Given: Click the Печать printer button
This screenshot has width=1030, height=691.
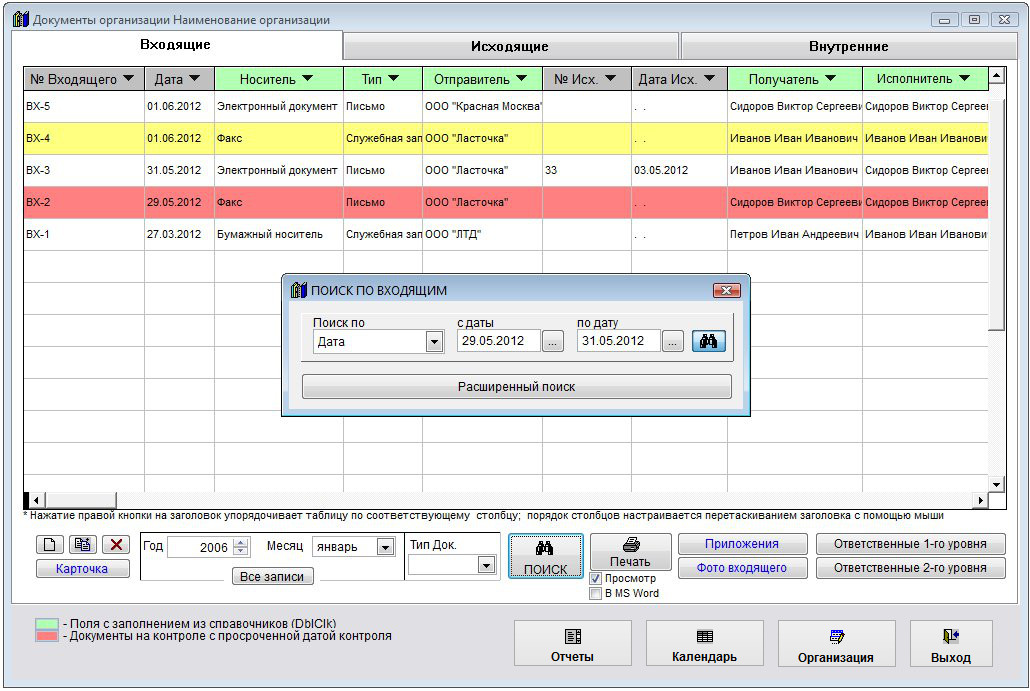Looking at the screenshot, I should (x=630, y=552).
